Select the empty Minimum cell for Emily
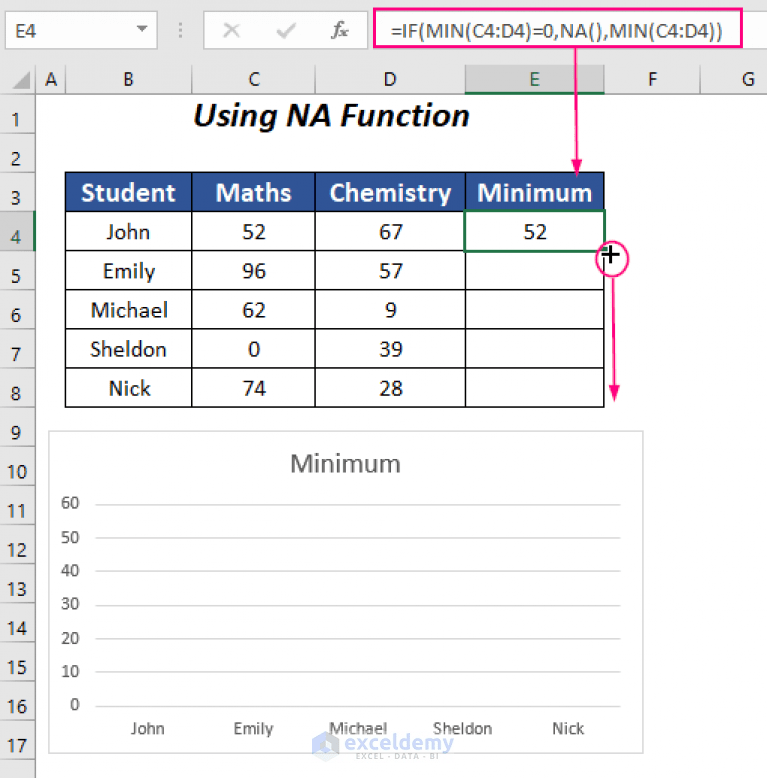Image resolution: width=767 pixels, height=778 pixels. point(534,271)
